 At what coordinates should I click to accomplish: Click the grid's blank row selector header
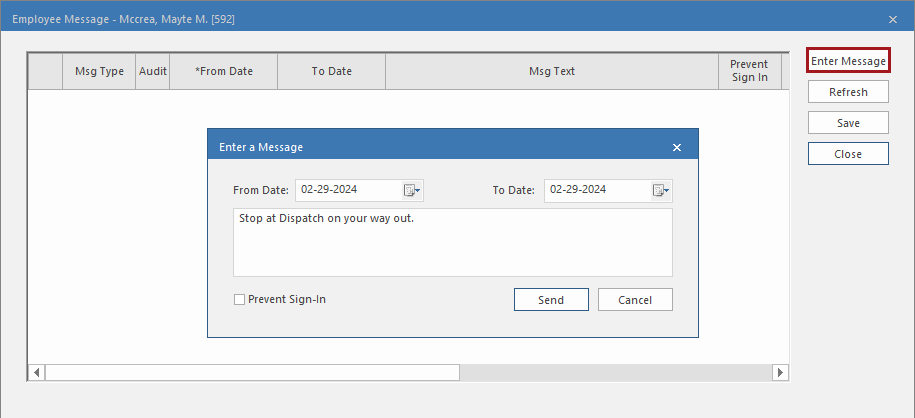tap(46, 71)
